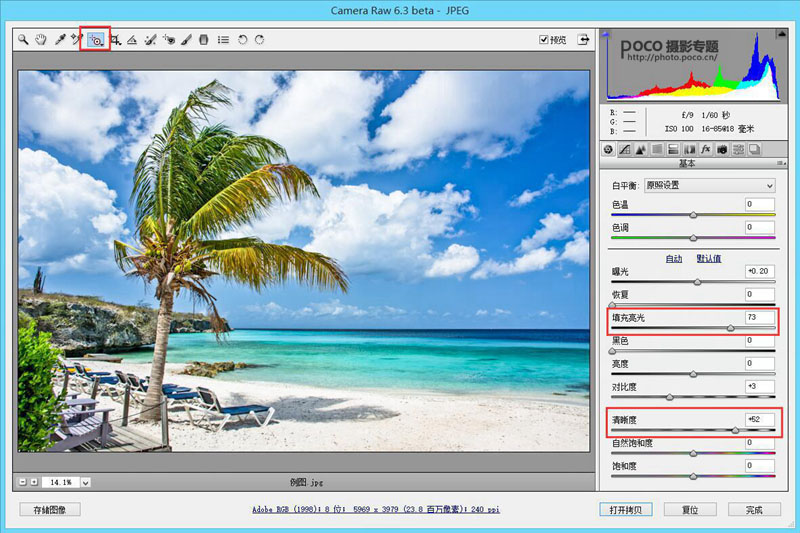Choose the Color Sampler tool

point(77,39)
